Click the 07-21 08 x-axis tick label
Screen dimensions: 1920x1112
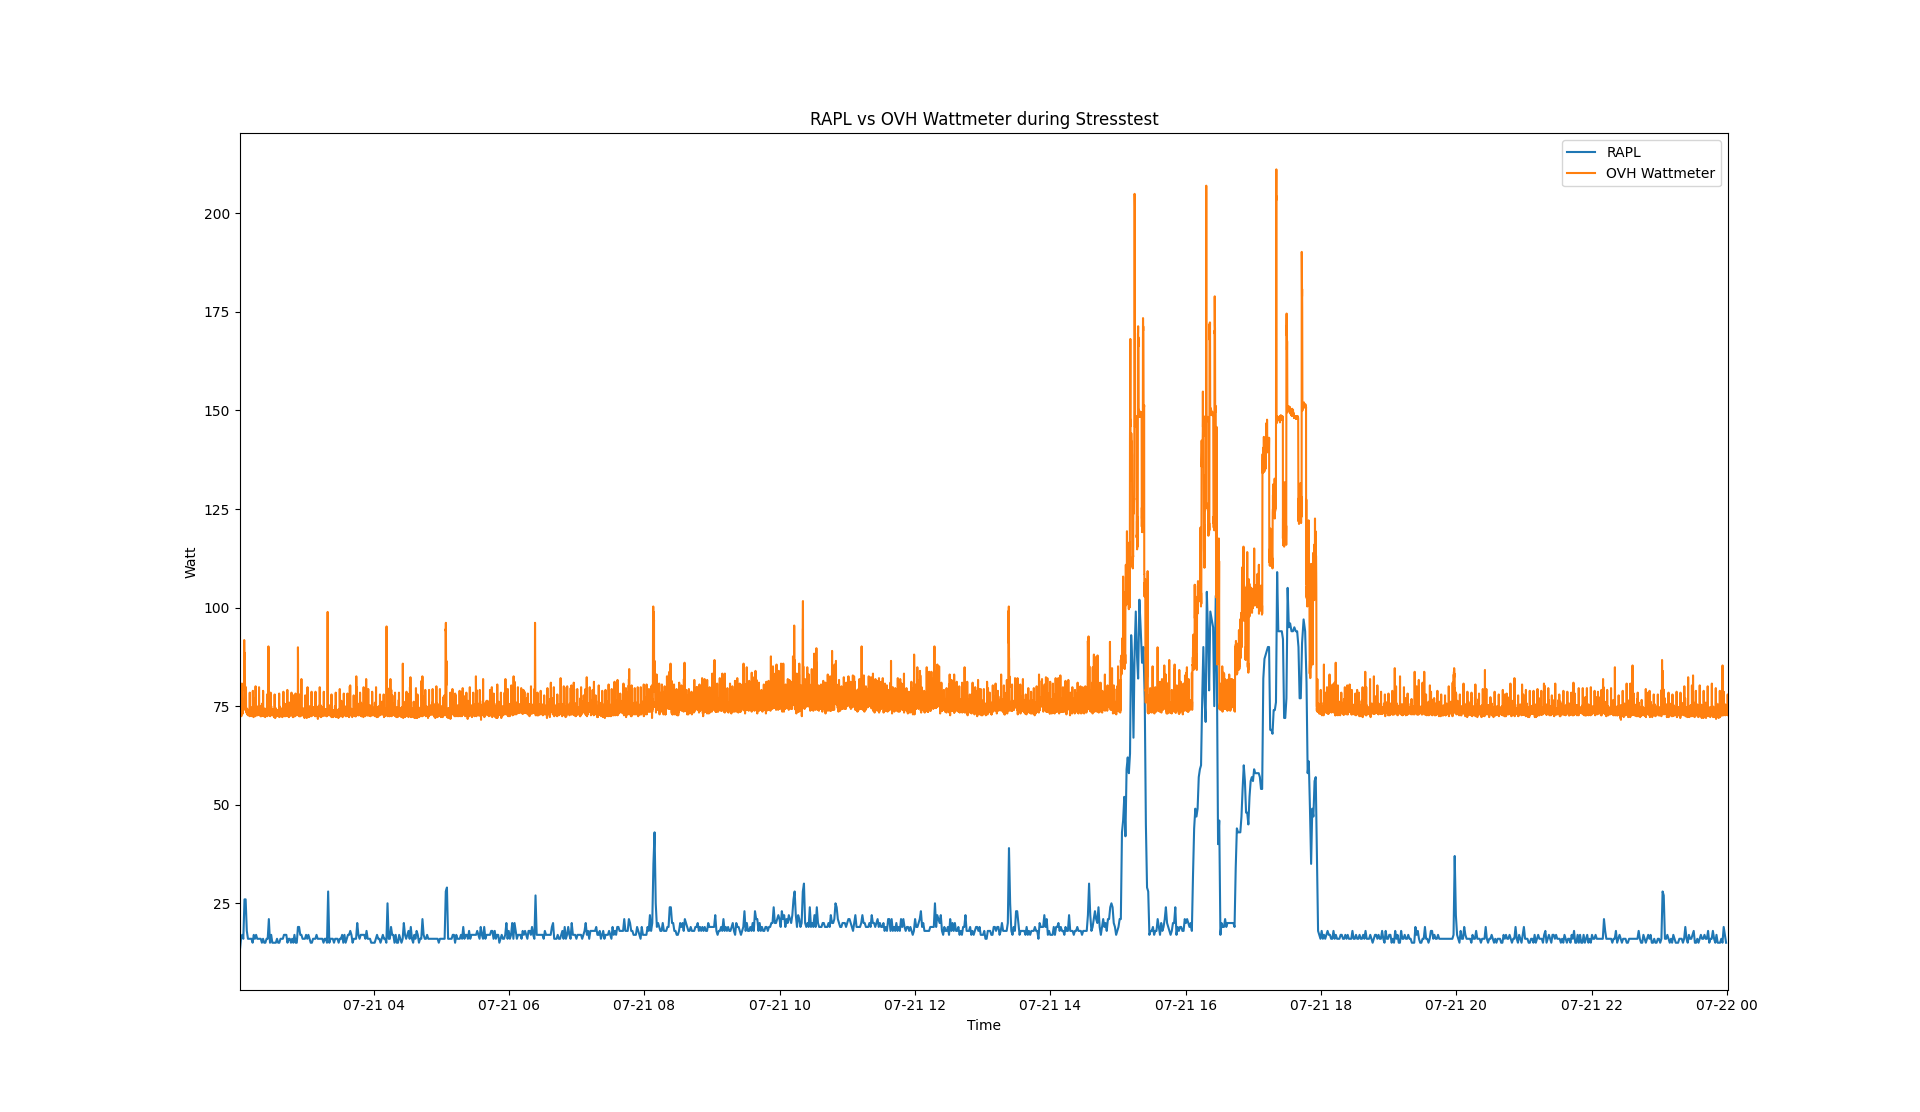point(643,1005)
